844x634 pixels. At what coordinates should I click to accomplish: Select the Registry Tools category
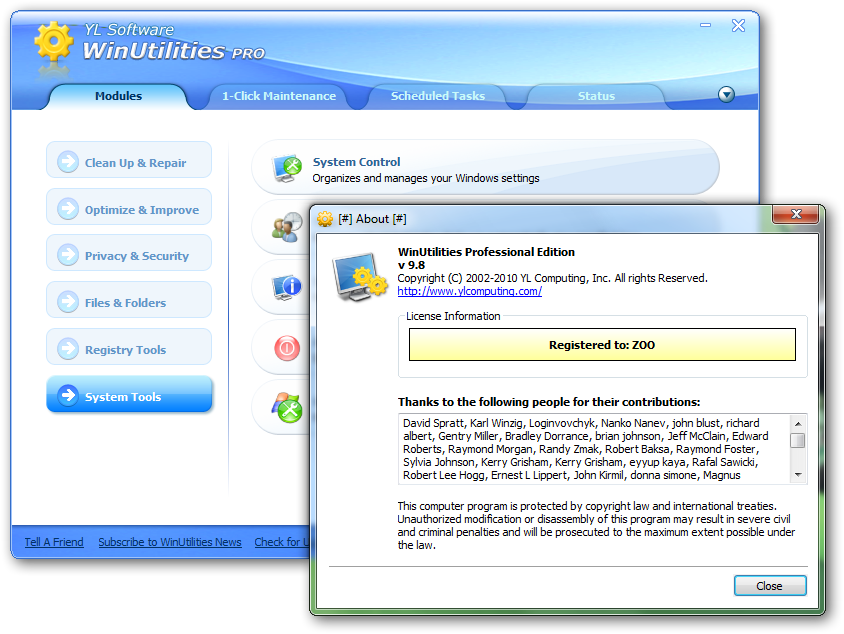click(x=129, y=347)
